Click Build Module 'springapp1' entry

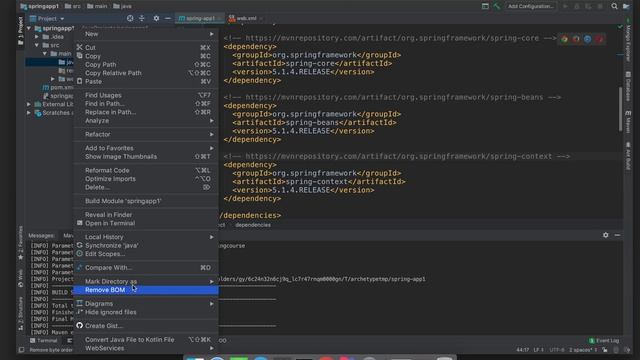click(x=146, y=201)
